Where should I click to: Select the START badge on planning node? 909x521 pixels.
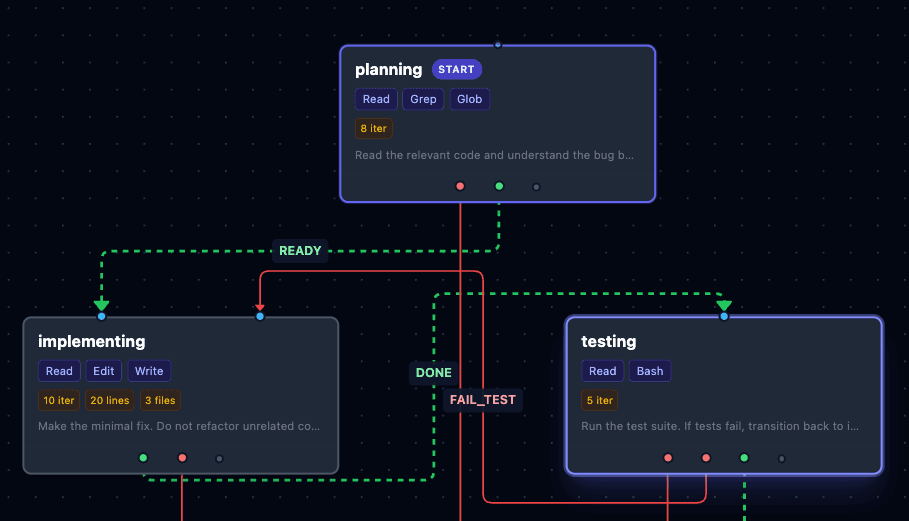(456, 70)
